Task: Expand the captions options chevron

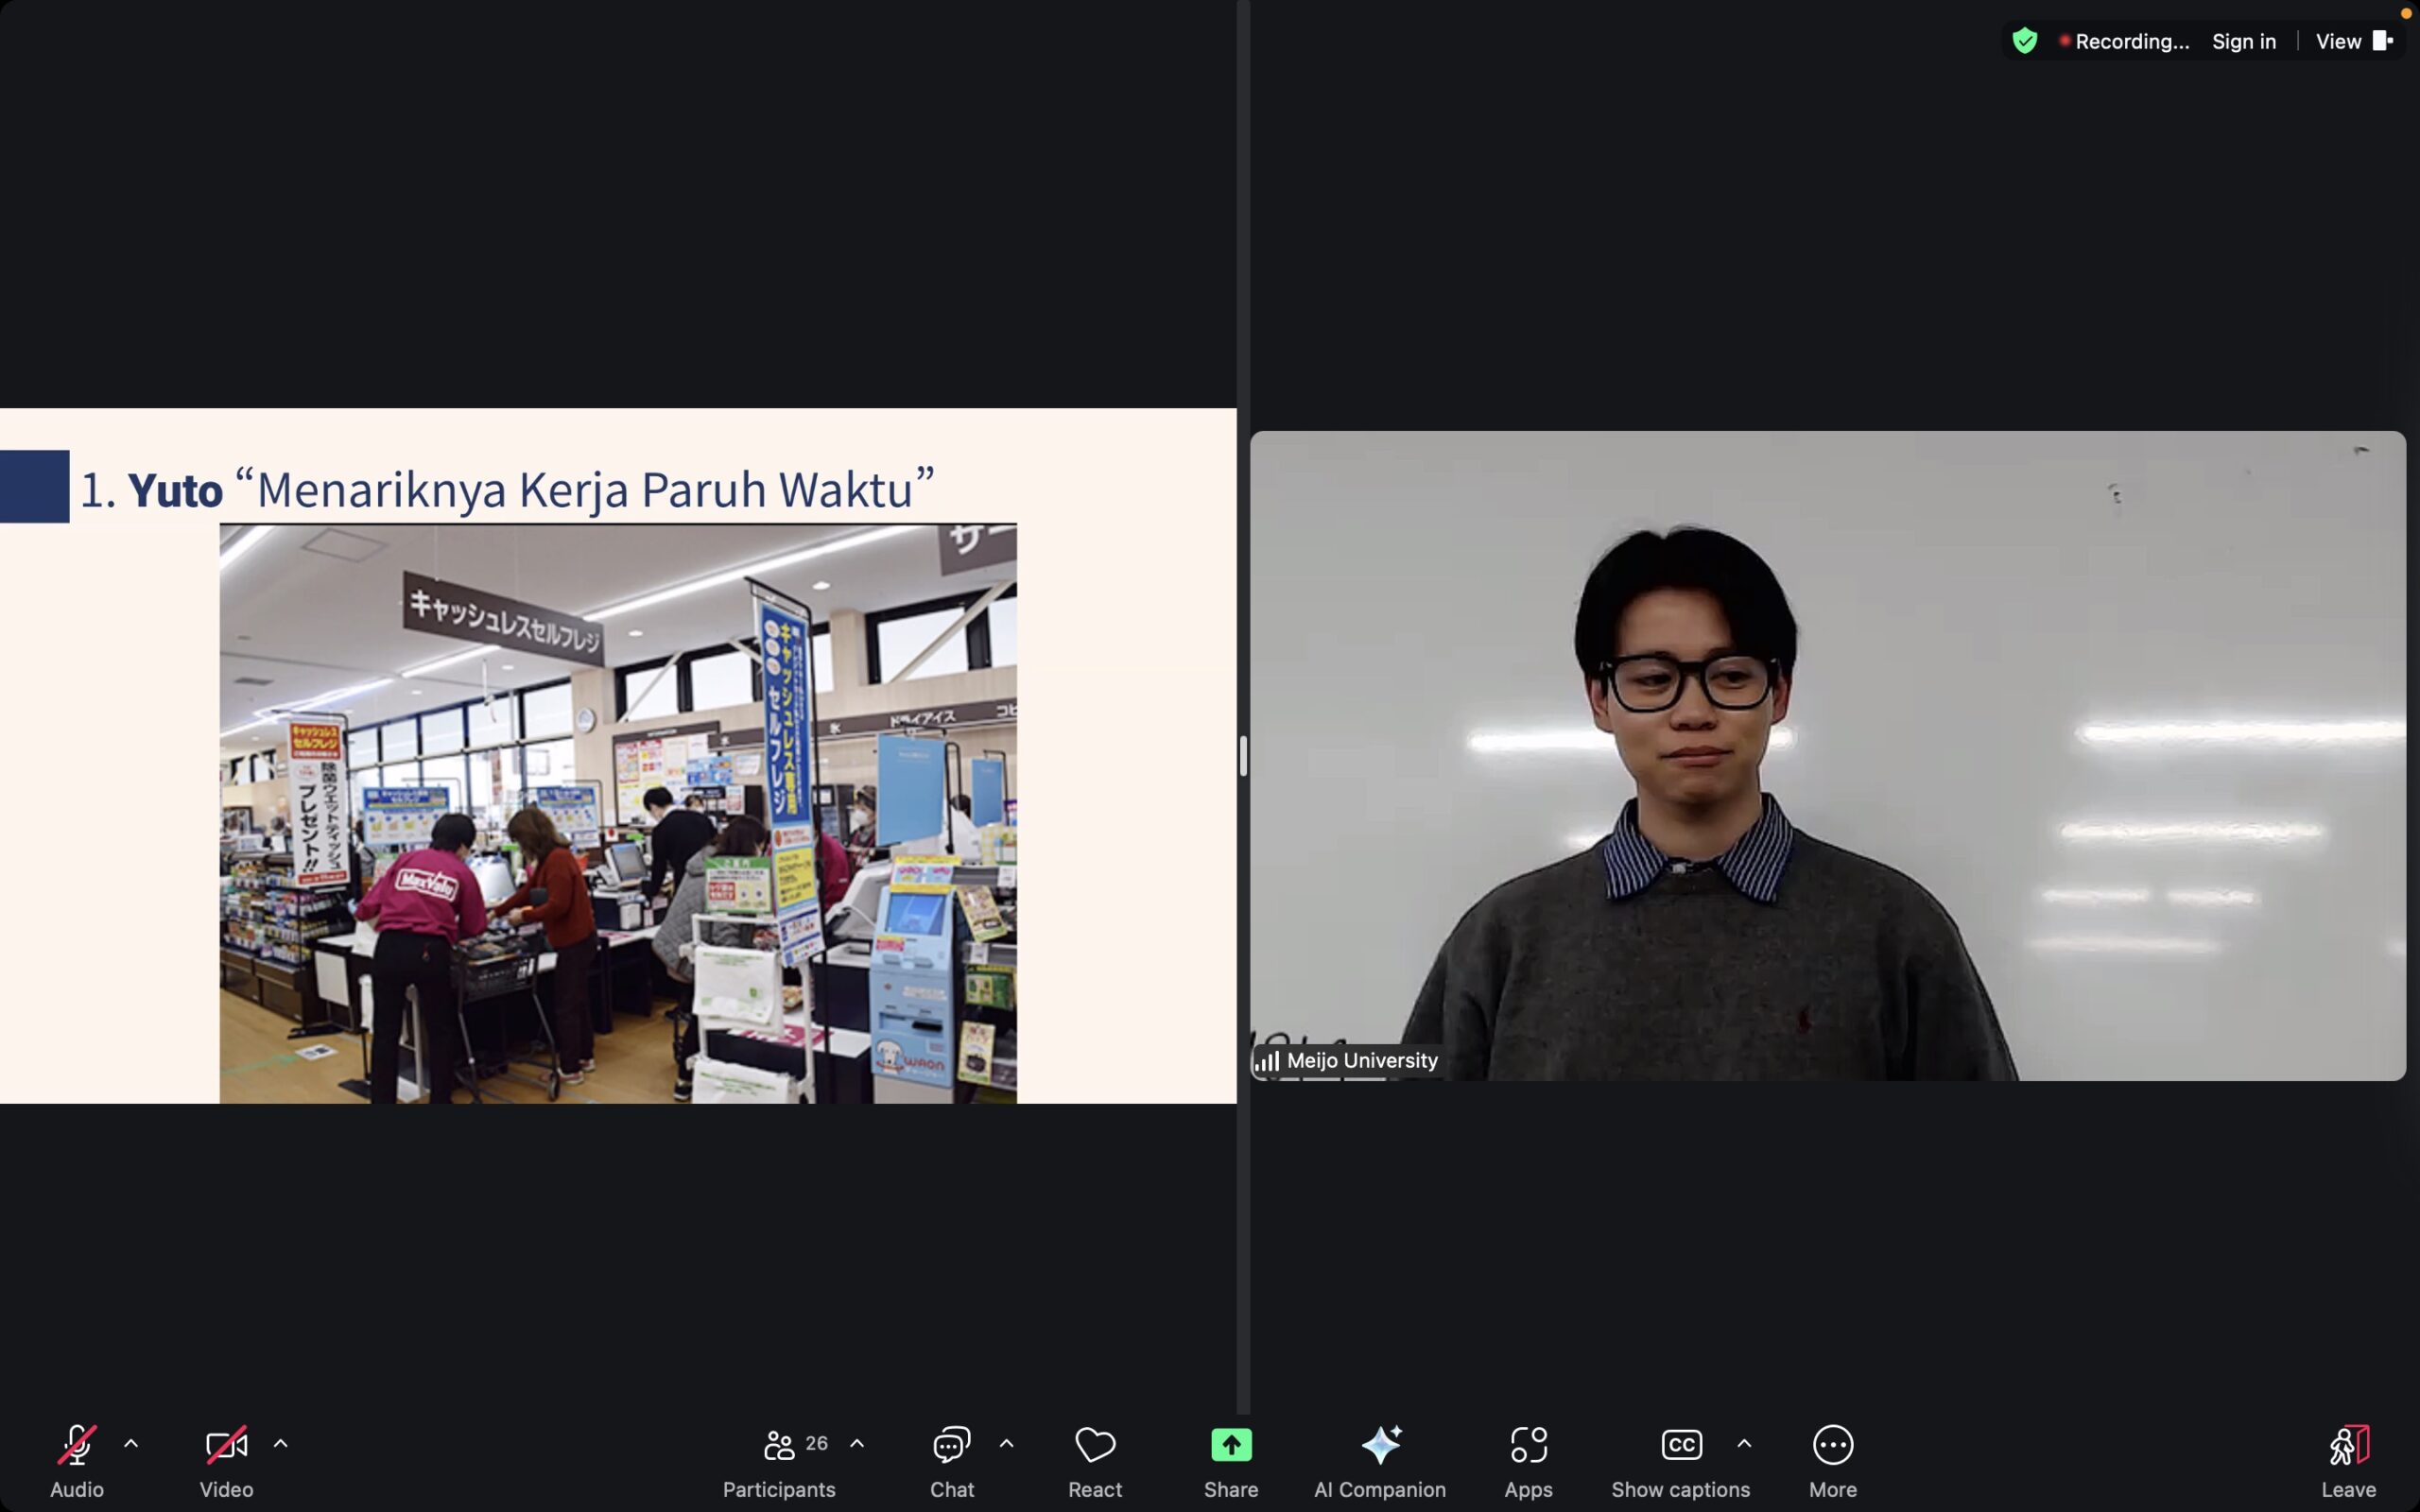Action: 1744,1444
